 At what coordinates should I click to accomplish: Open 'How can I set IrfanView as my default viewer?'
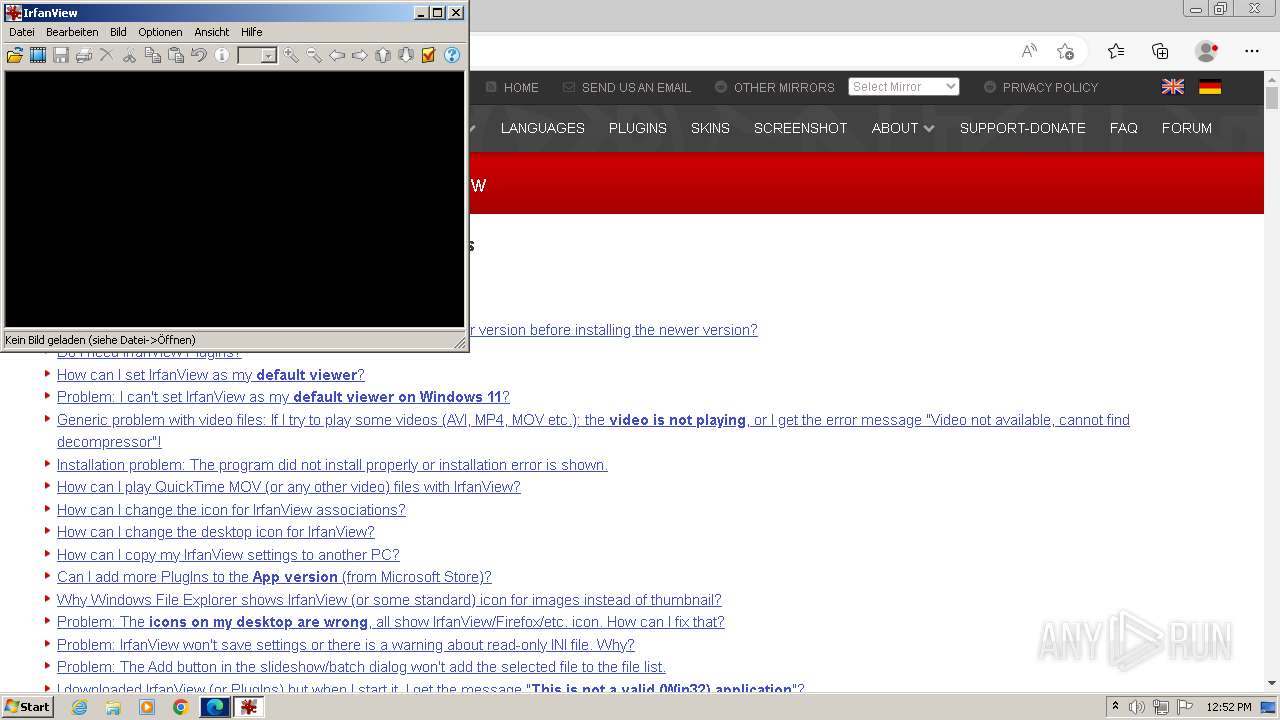coord(211,375)
